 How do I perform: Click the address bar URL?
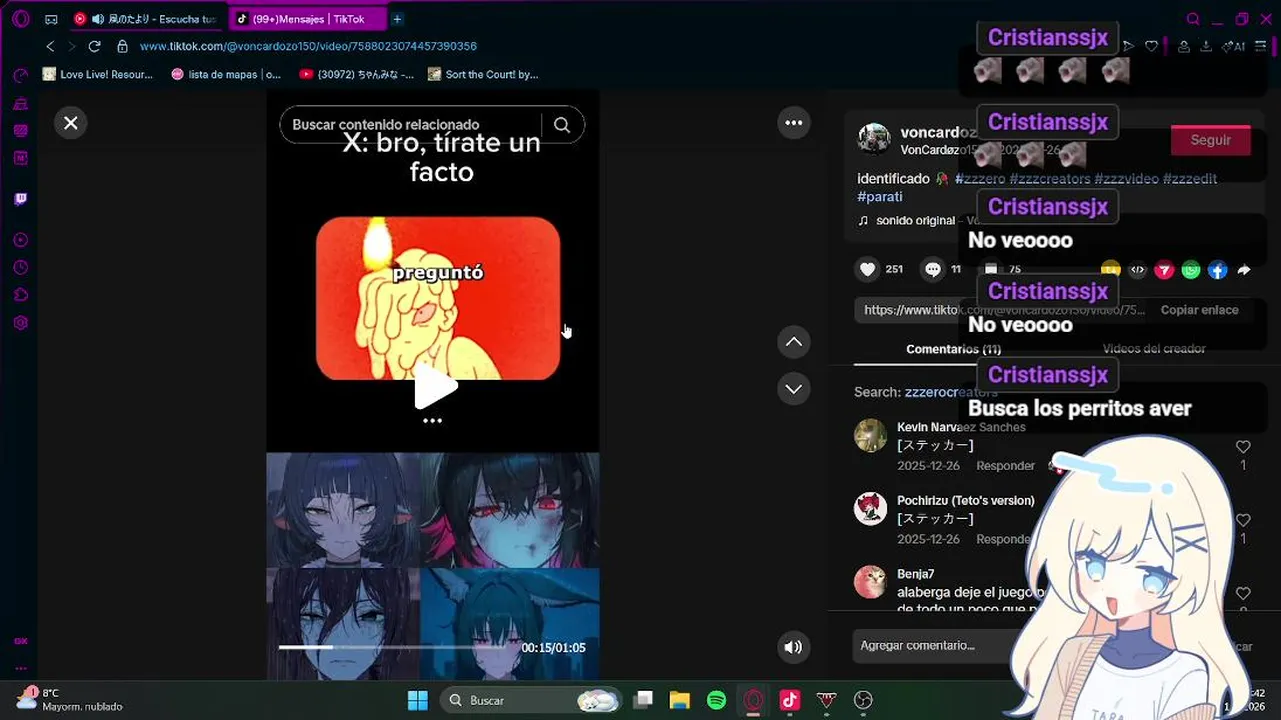tap(308, 46)
